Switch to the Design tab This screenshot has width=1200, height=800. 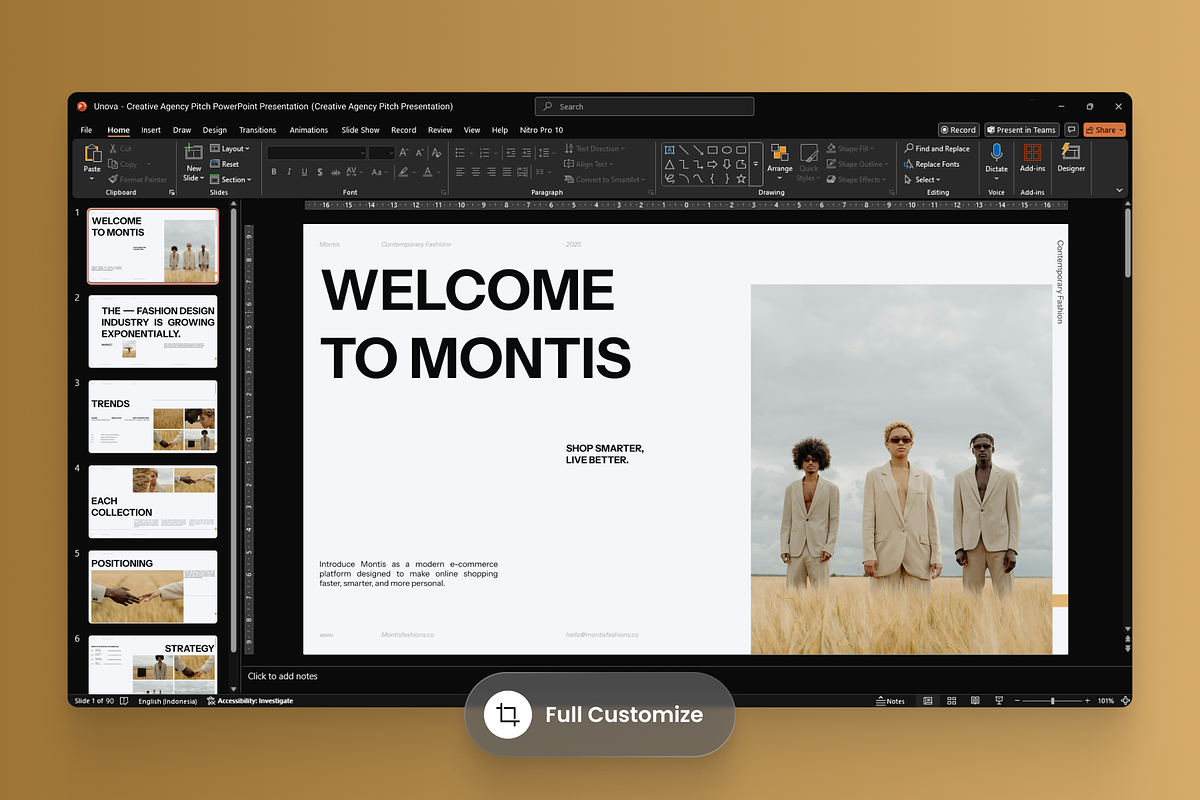[214, 130]
